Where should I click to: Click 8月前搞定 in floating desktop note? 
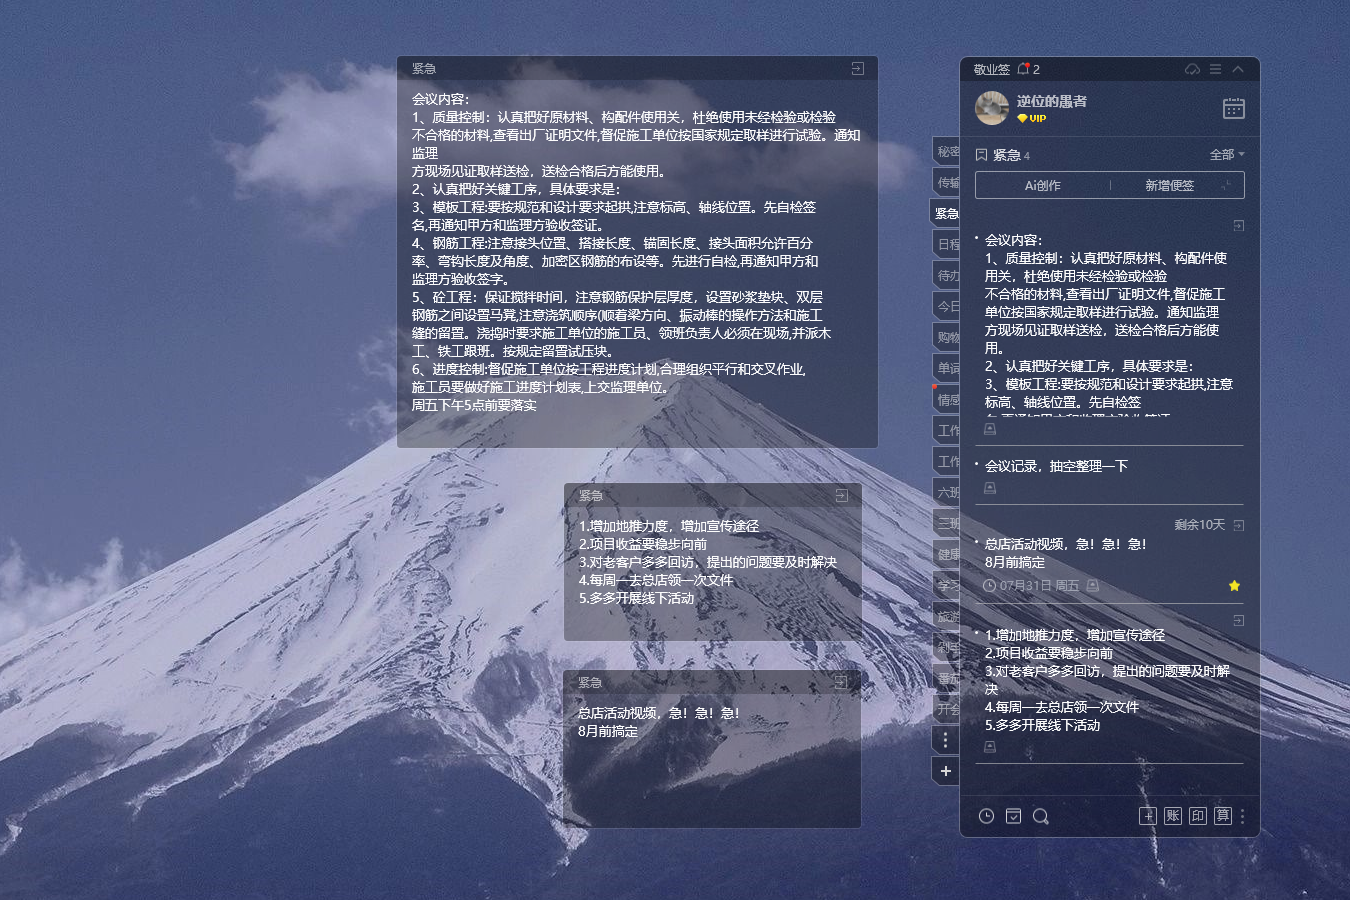coord(608,731)
